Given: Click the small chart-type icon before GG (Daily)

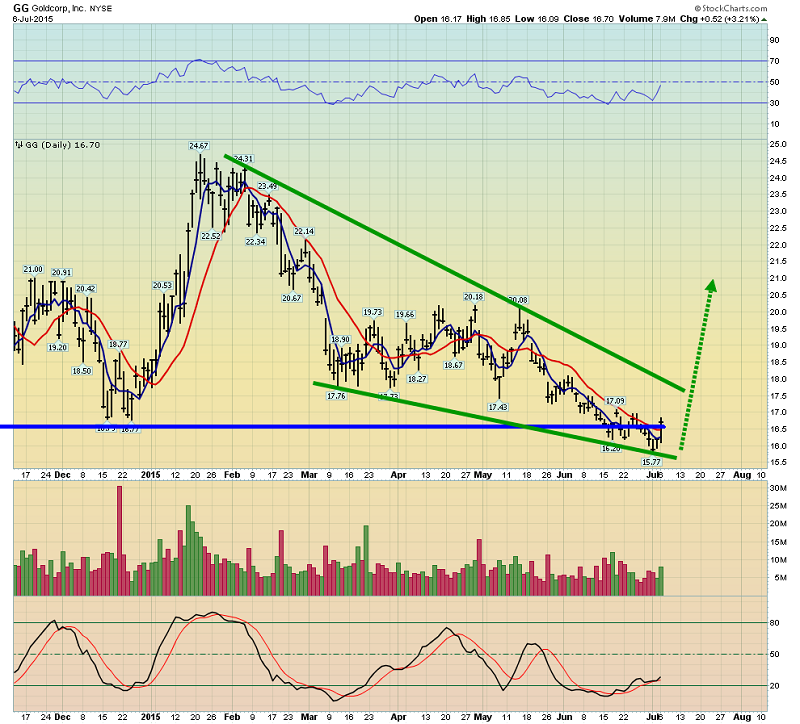Looking at the screenshot, I should click(19, 145).
